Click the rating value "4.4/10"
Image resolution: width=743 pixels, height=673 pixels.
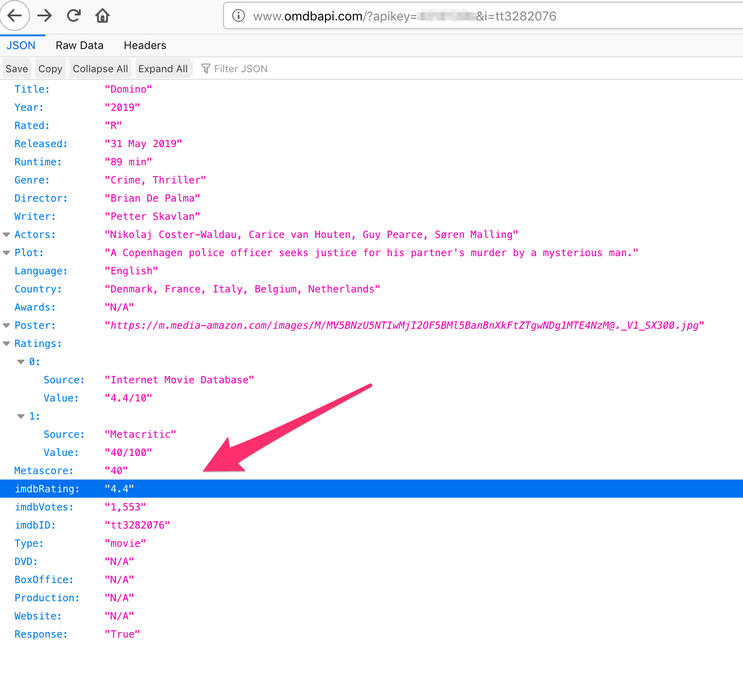128,398
